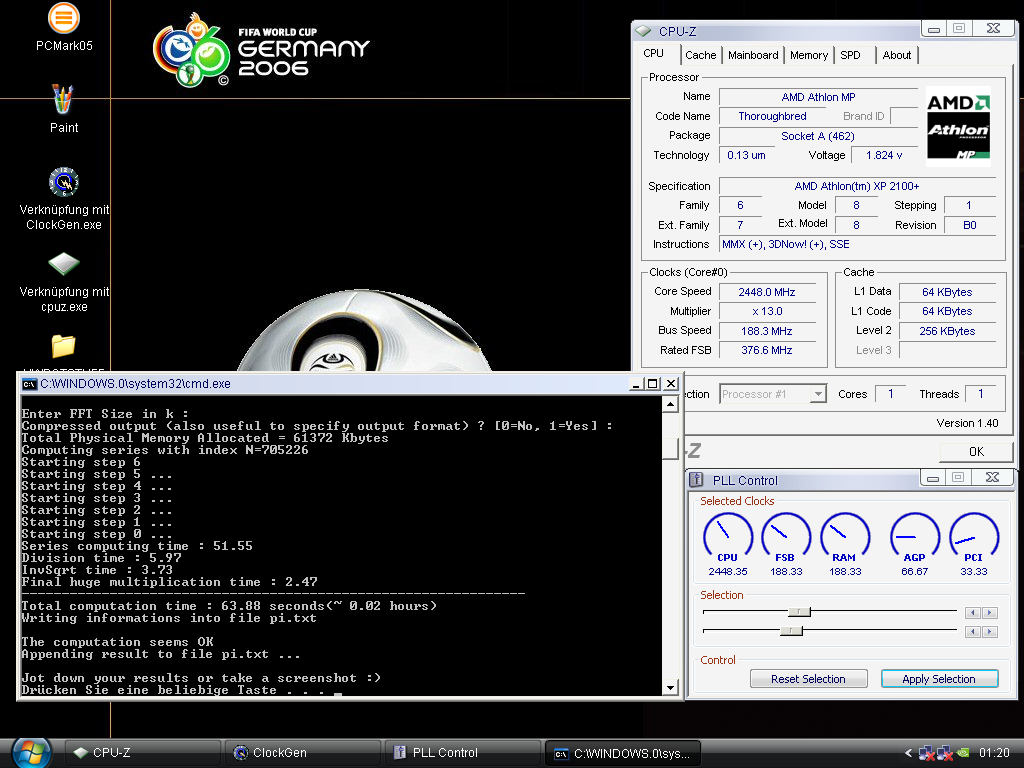Click the Level 2 cache value 256 KBytes

pyautogui.click(x=947, y=331)
